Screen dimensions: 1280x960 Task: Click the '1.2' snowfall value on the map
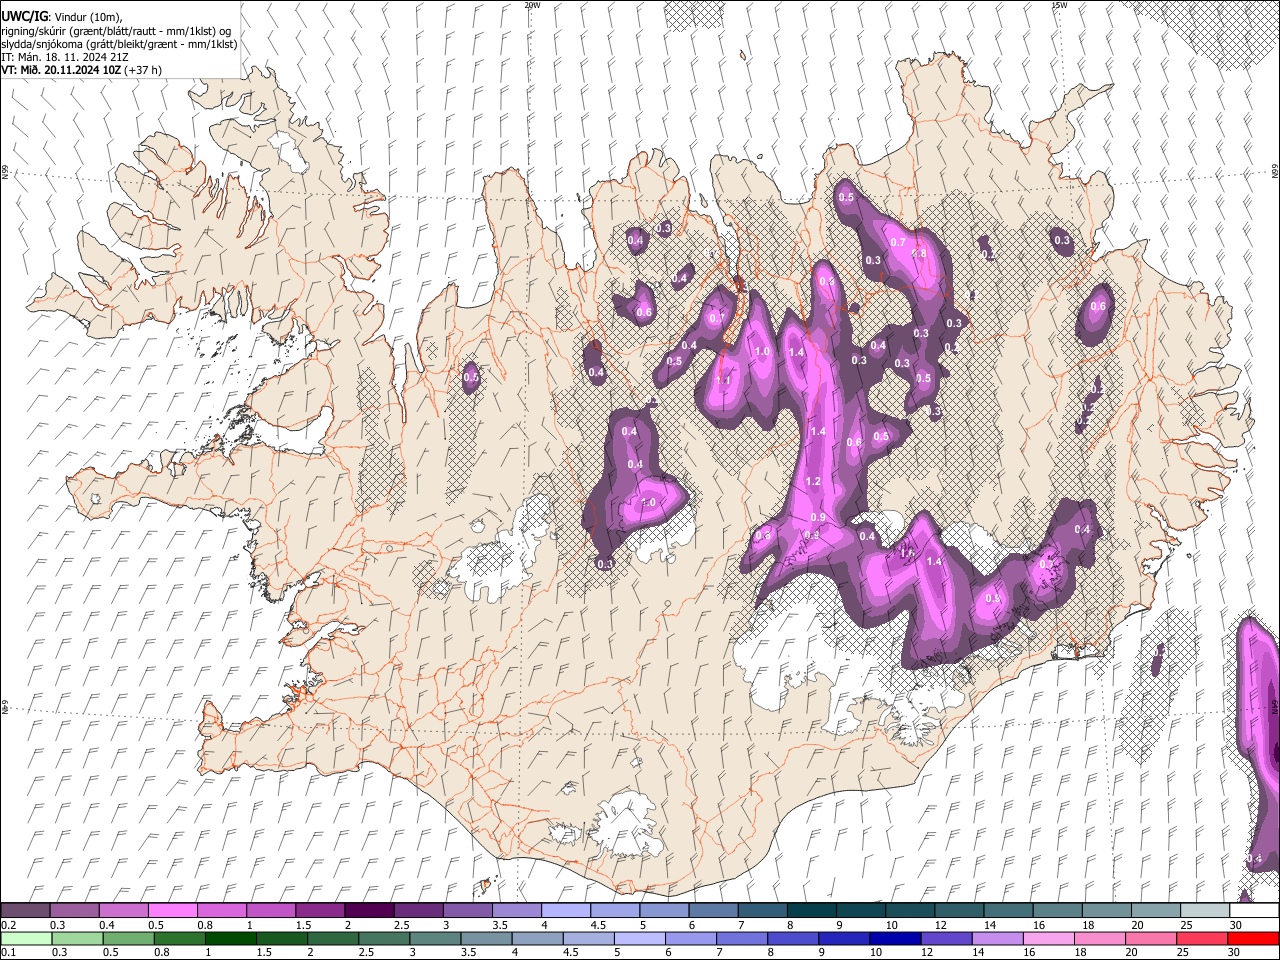coord(813,482)
